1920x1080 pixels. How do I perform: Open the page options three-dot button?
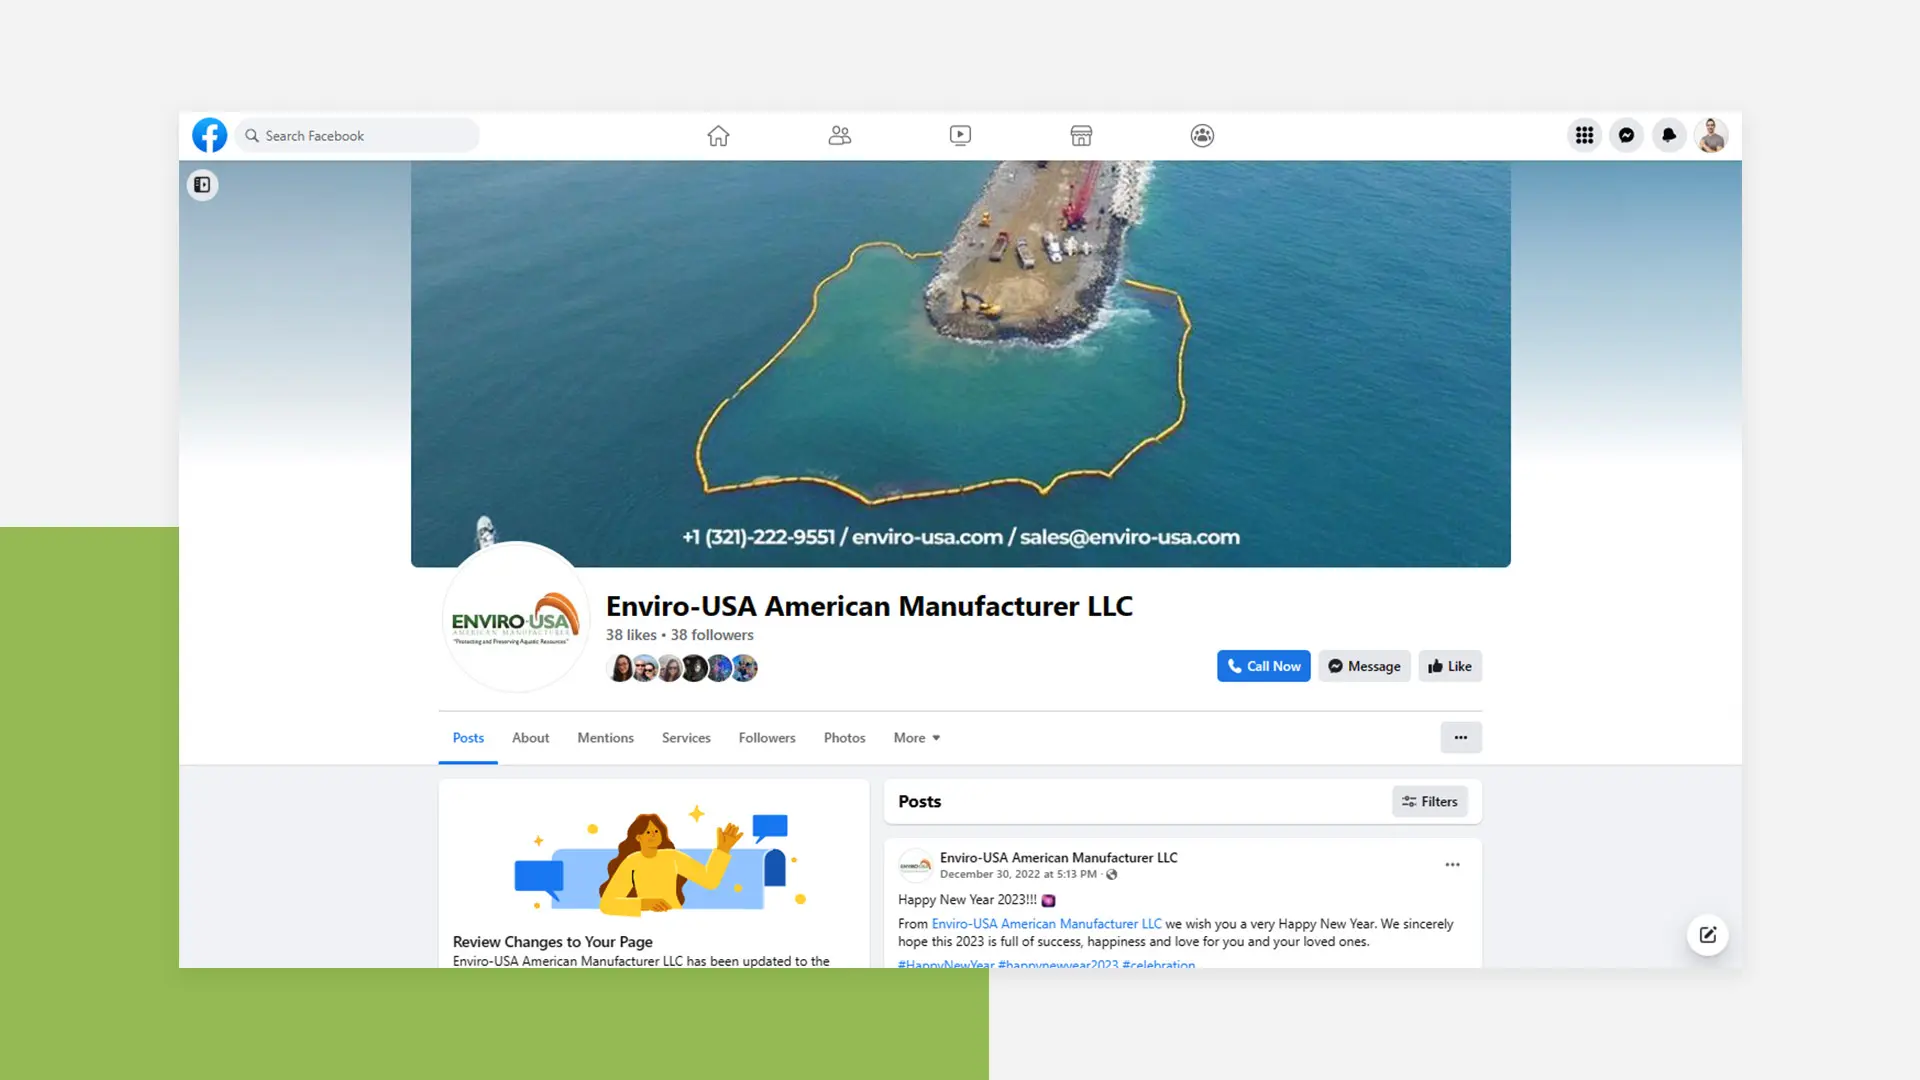(1461, 738)
